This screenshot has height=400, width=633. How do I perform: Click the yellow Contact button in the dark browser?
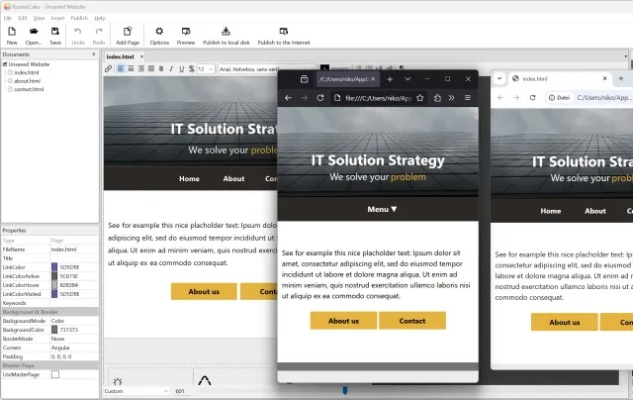[x=412, y=321]
